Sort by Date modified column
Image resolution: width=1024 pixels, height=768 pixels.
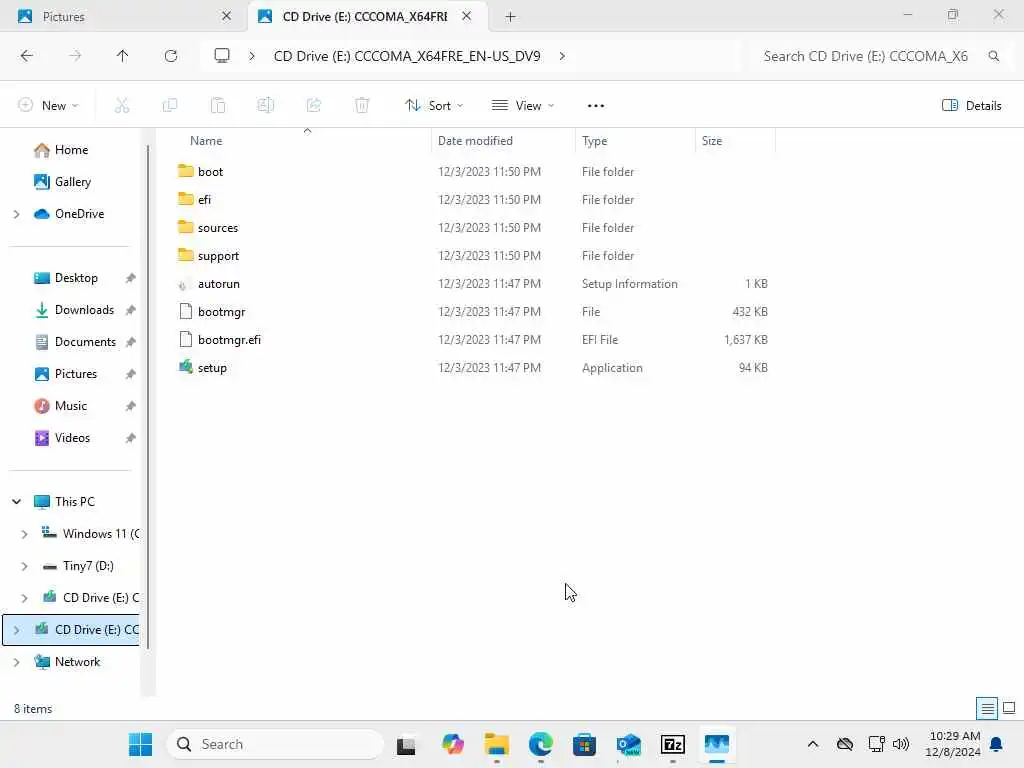(x=475, y=141)
